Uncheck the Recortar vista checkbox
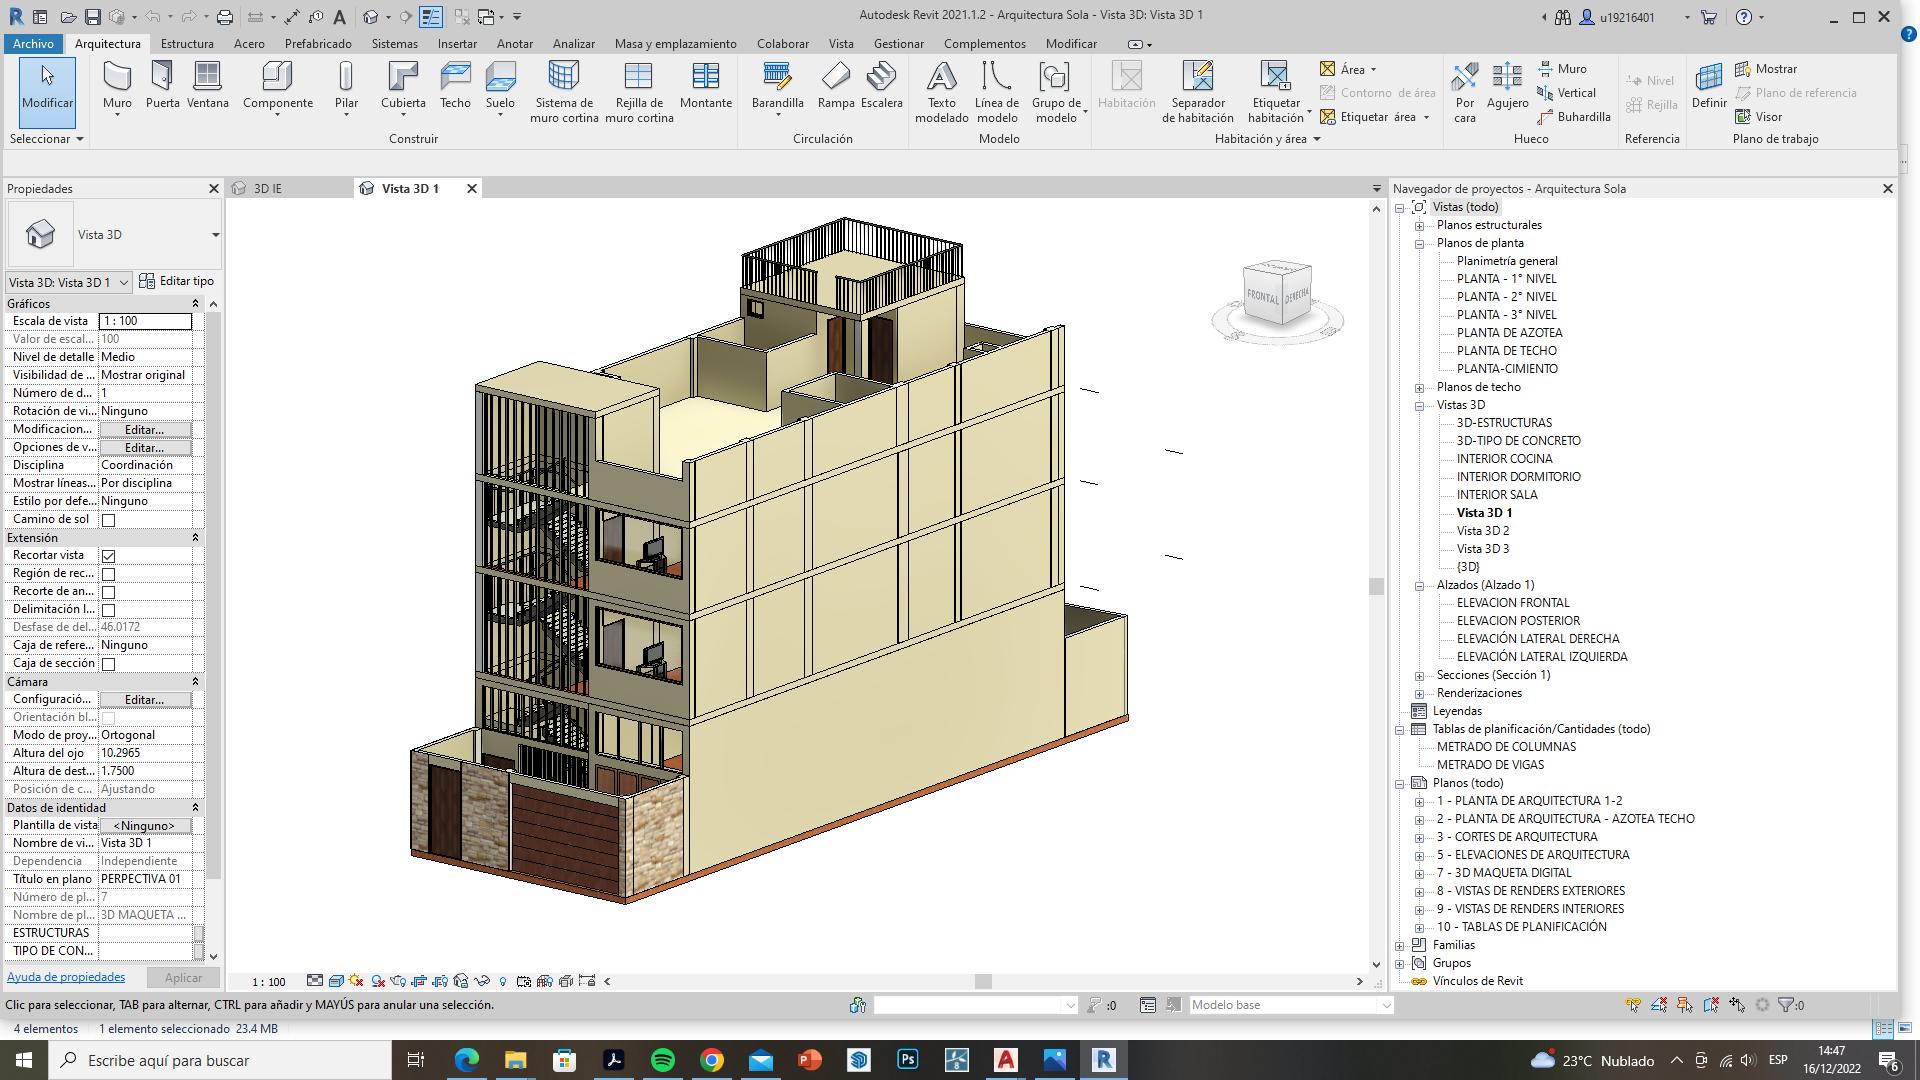1920x1080 pixels. (x=109, y=556)
